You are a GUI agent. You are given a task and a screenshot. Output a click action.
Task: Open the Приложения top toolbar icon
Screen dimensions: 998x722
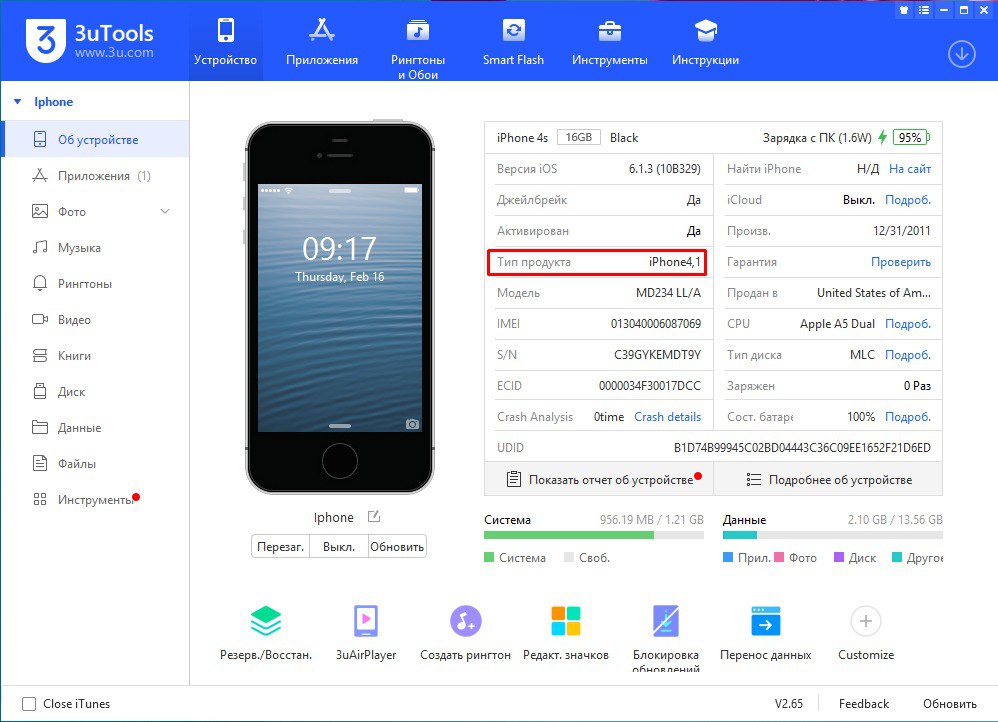(321, 30)
